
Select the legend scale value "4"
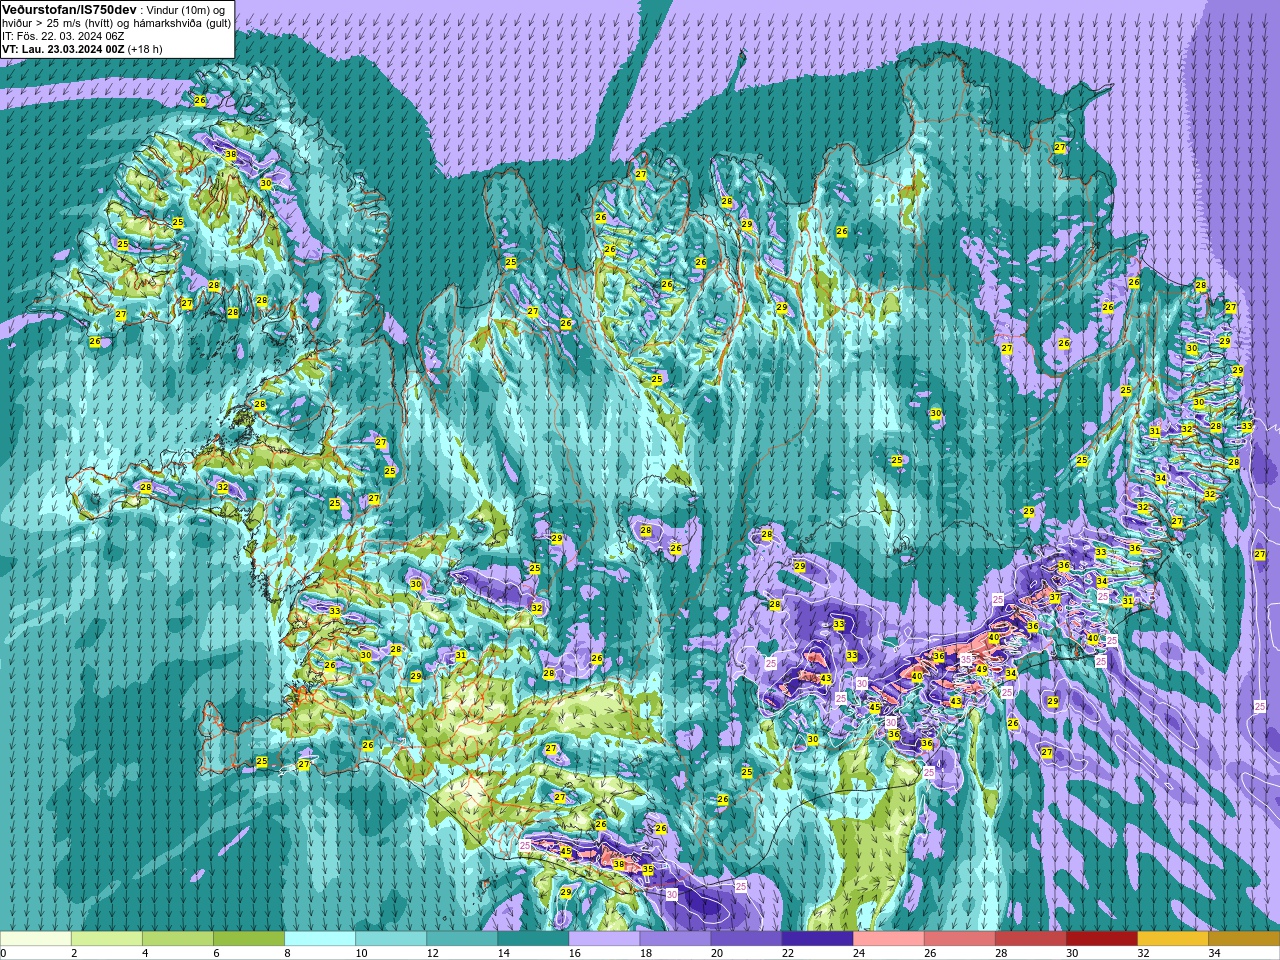pyautogui.click(x=145, y=954)
